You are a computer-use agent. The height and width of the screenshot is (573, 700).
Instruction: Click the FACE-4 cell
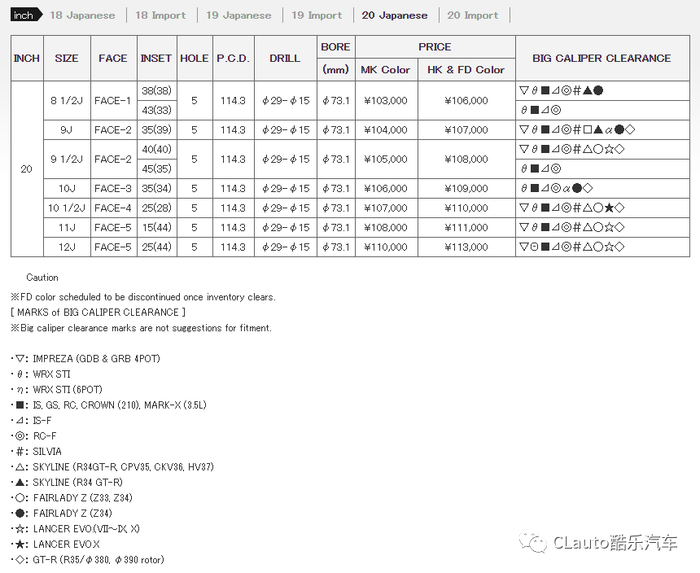point(113,208)
